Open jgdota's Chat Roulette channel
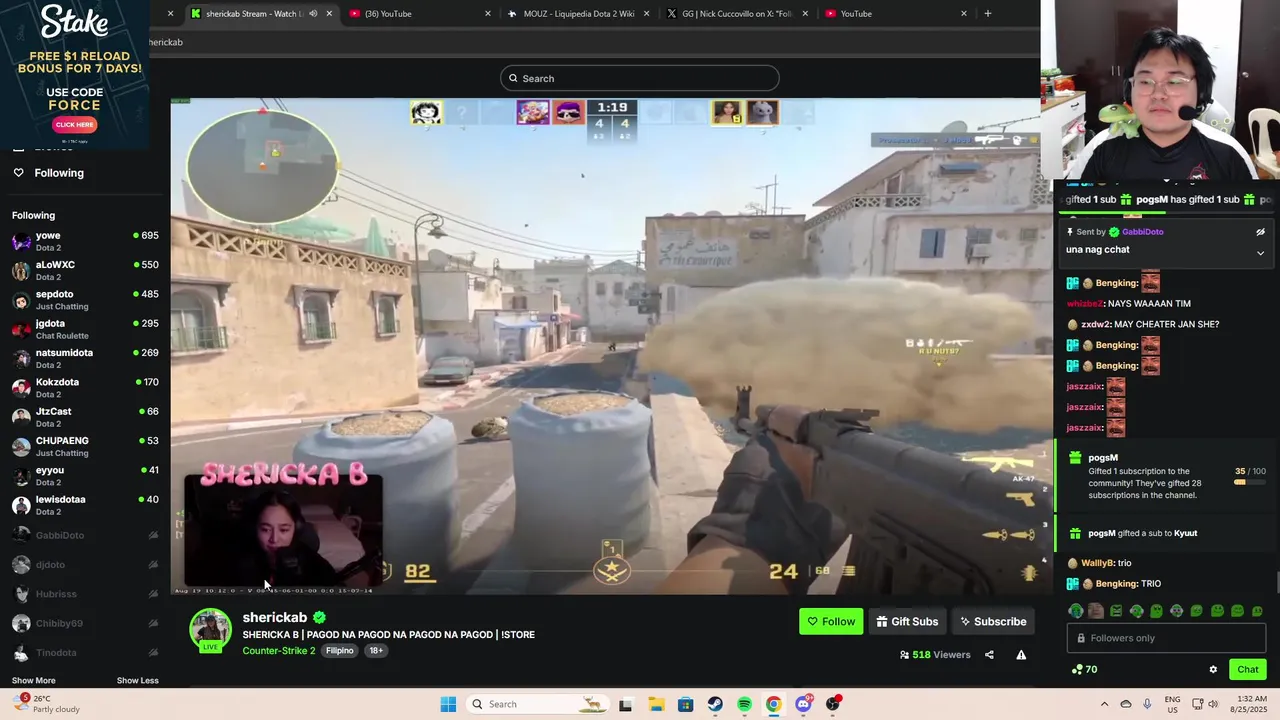The height and width of the screenshot is (720, 1280). click(85, 329)
